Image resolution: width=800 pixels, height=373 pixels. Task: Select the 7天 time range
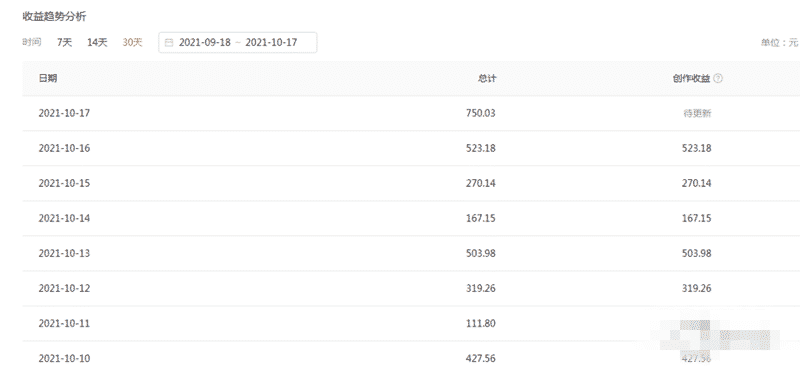[x=64, y=42]
